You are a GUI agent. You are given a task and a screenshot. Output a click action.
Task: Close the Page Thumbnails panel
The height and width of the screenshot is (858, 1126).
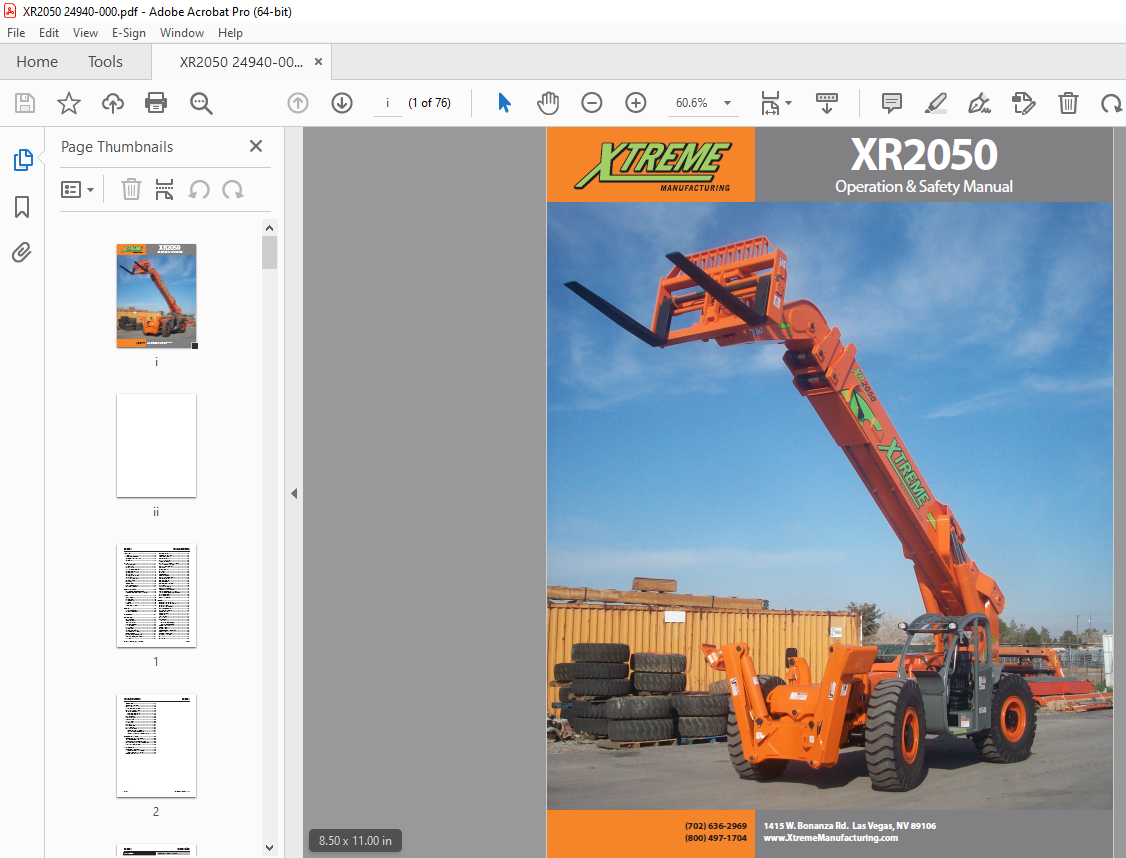[256, 146]
